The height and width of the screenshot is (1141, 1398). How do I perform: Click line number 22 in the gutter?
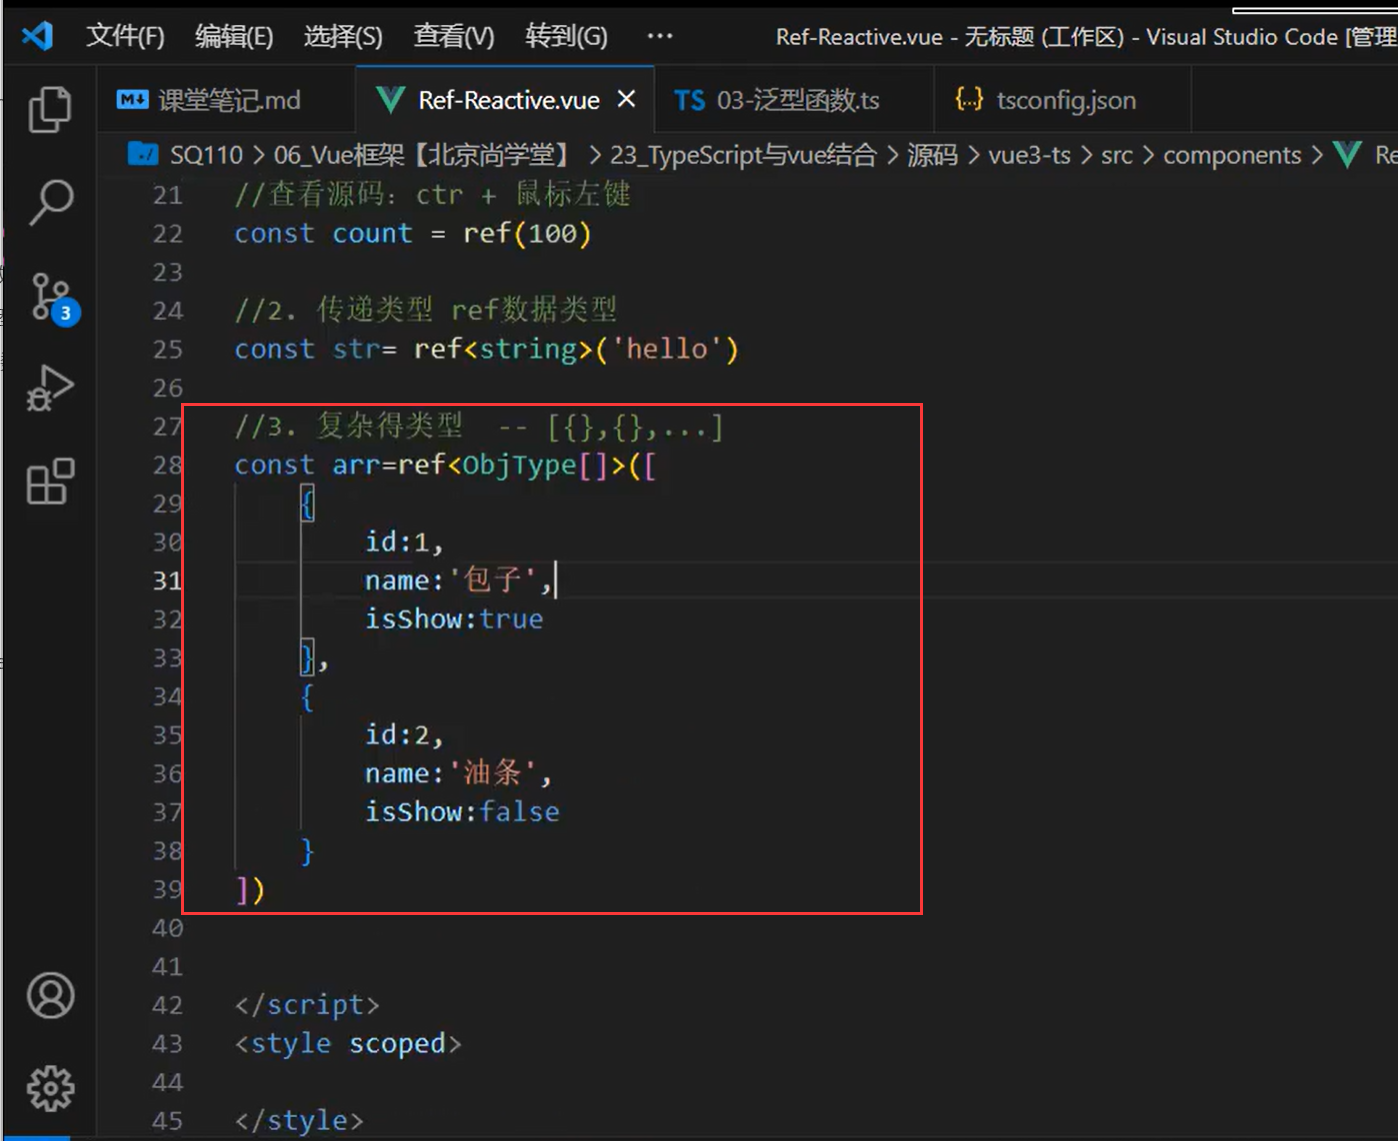[x=168, y=234]
